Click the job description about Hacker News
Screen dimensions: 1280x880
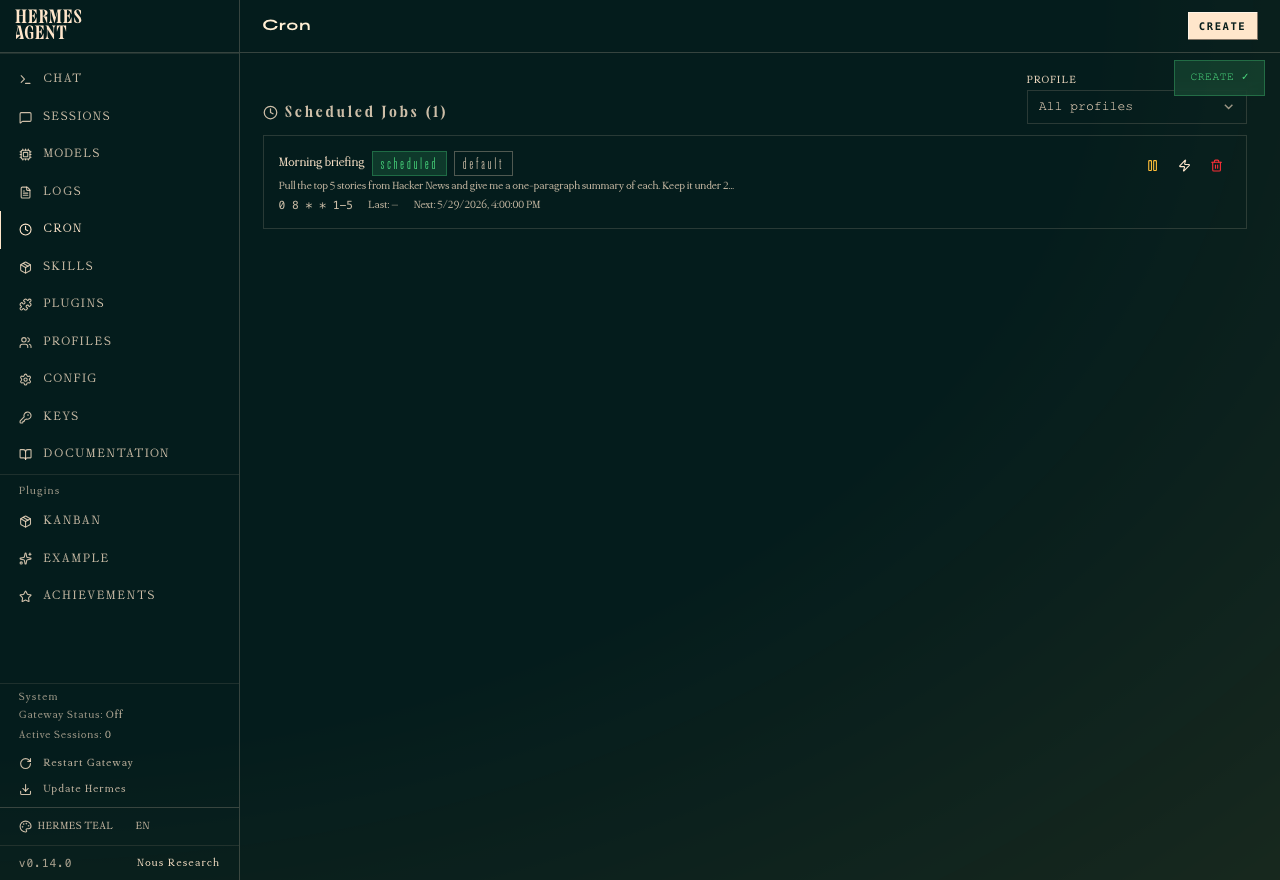(x=506, y=186)
